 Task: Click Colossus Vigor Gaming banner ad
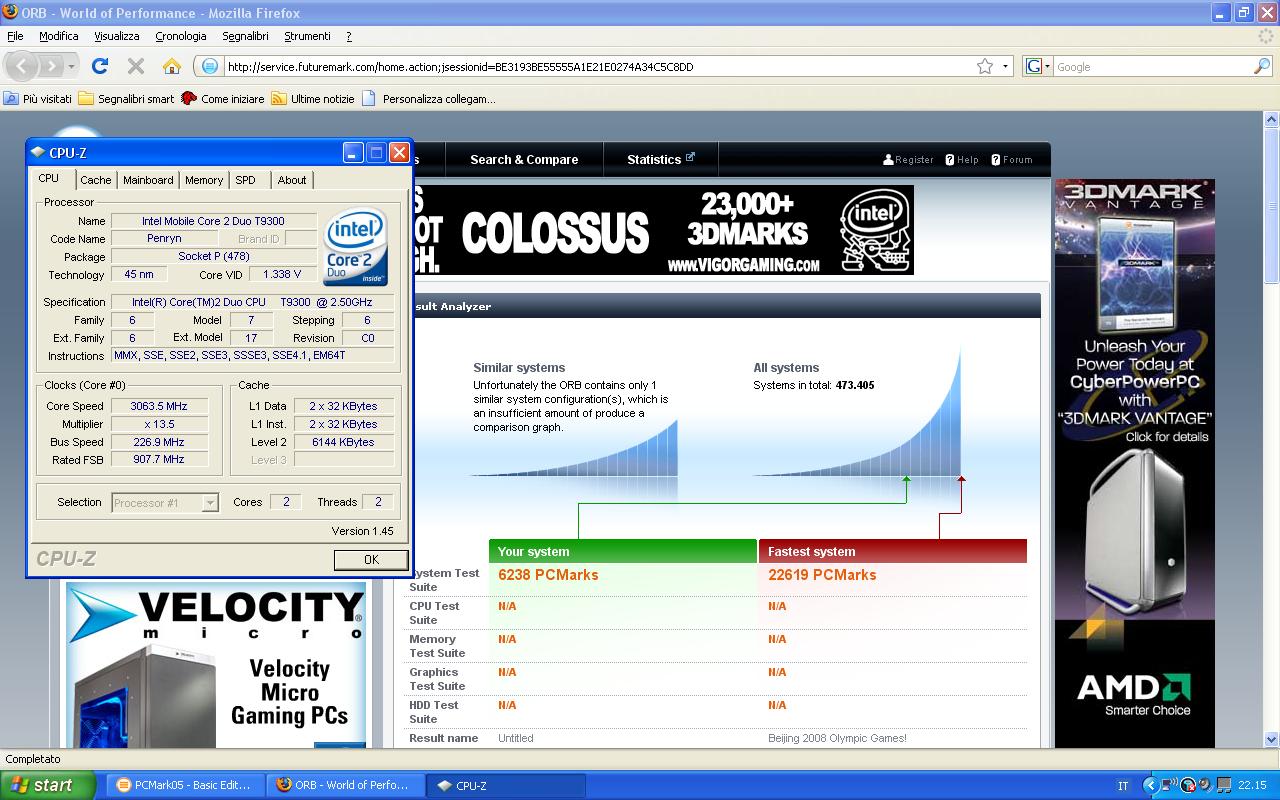tap(663, 230)
